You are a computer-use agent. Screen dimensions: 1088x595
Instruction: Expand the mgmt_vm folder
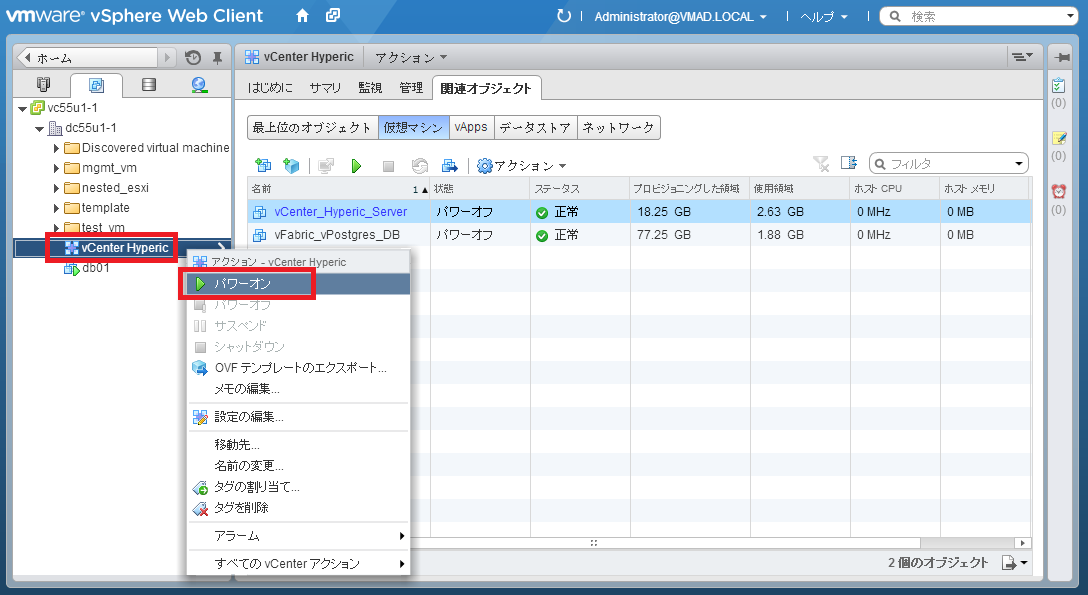pos(56,169)
